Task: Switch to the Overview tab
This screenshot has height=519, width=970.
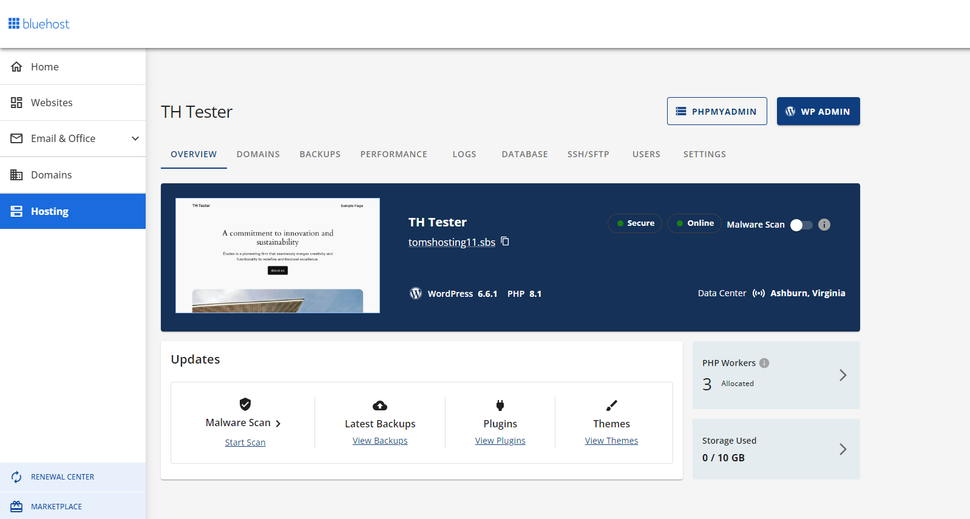Action: point(194,154)
